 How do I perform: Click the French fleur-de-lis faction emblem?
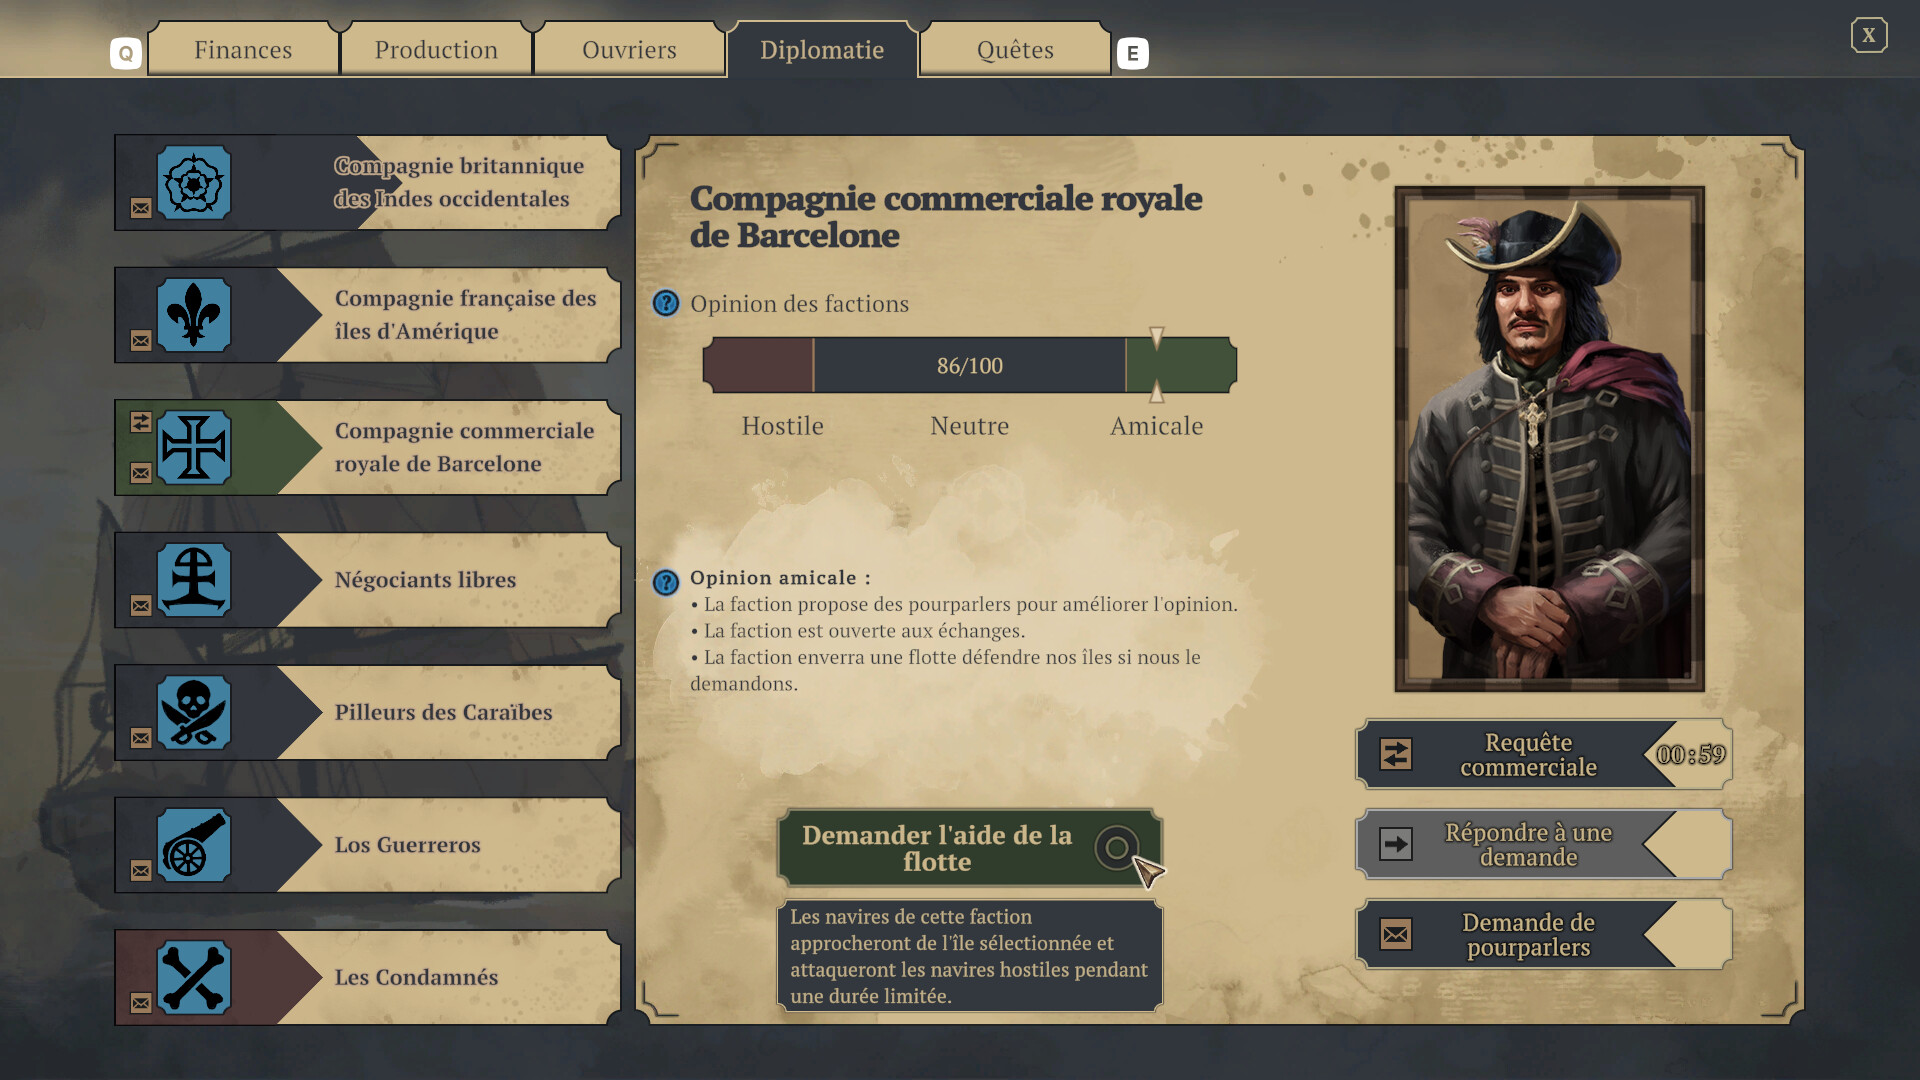point(194,316)
